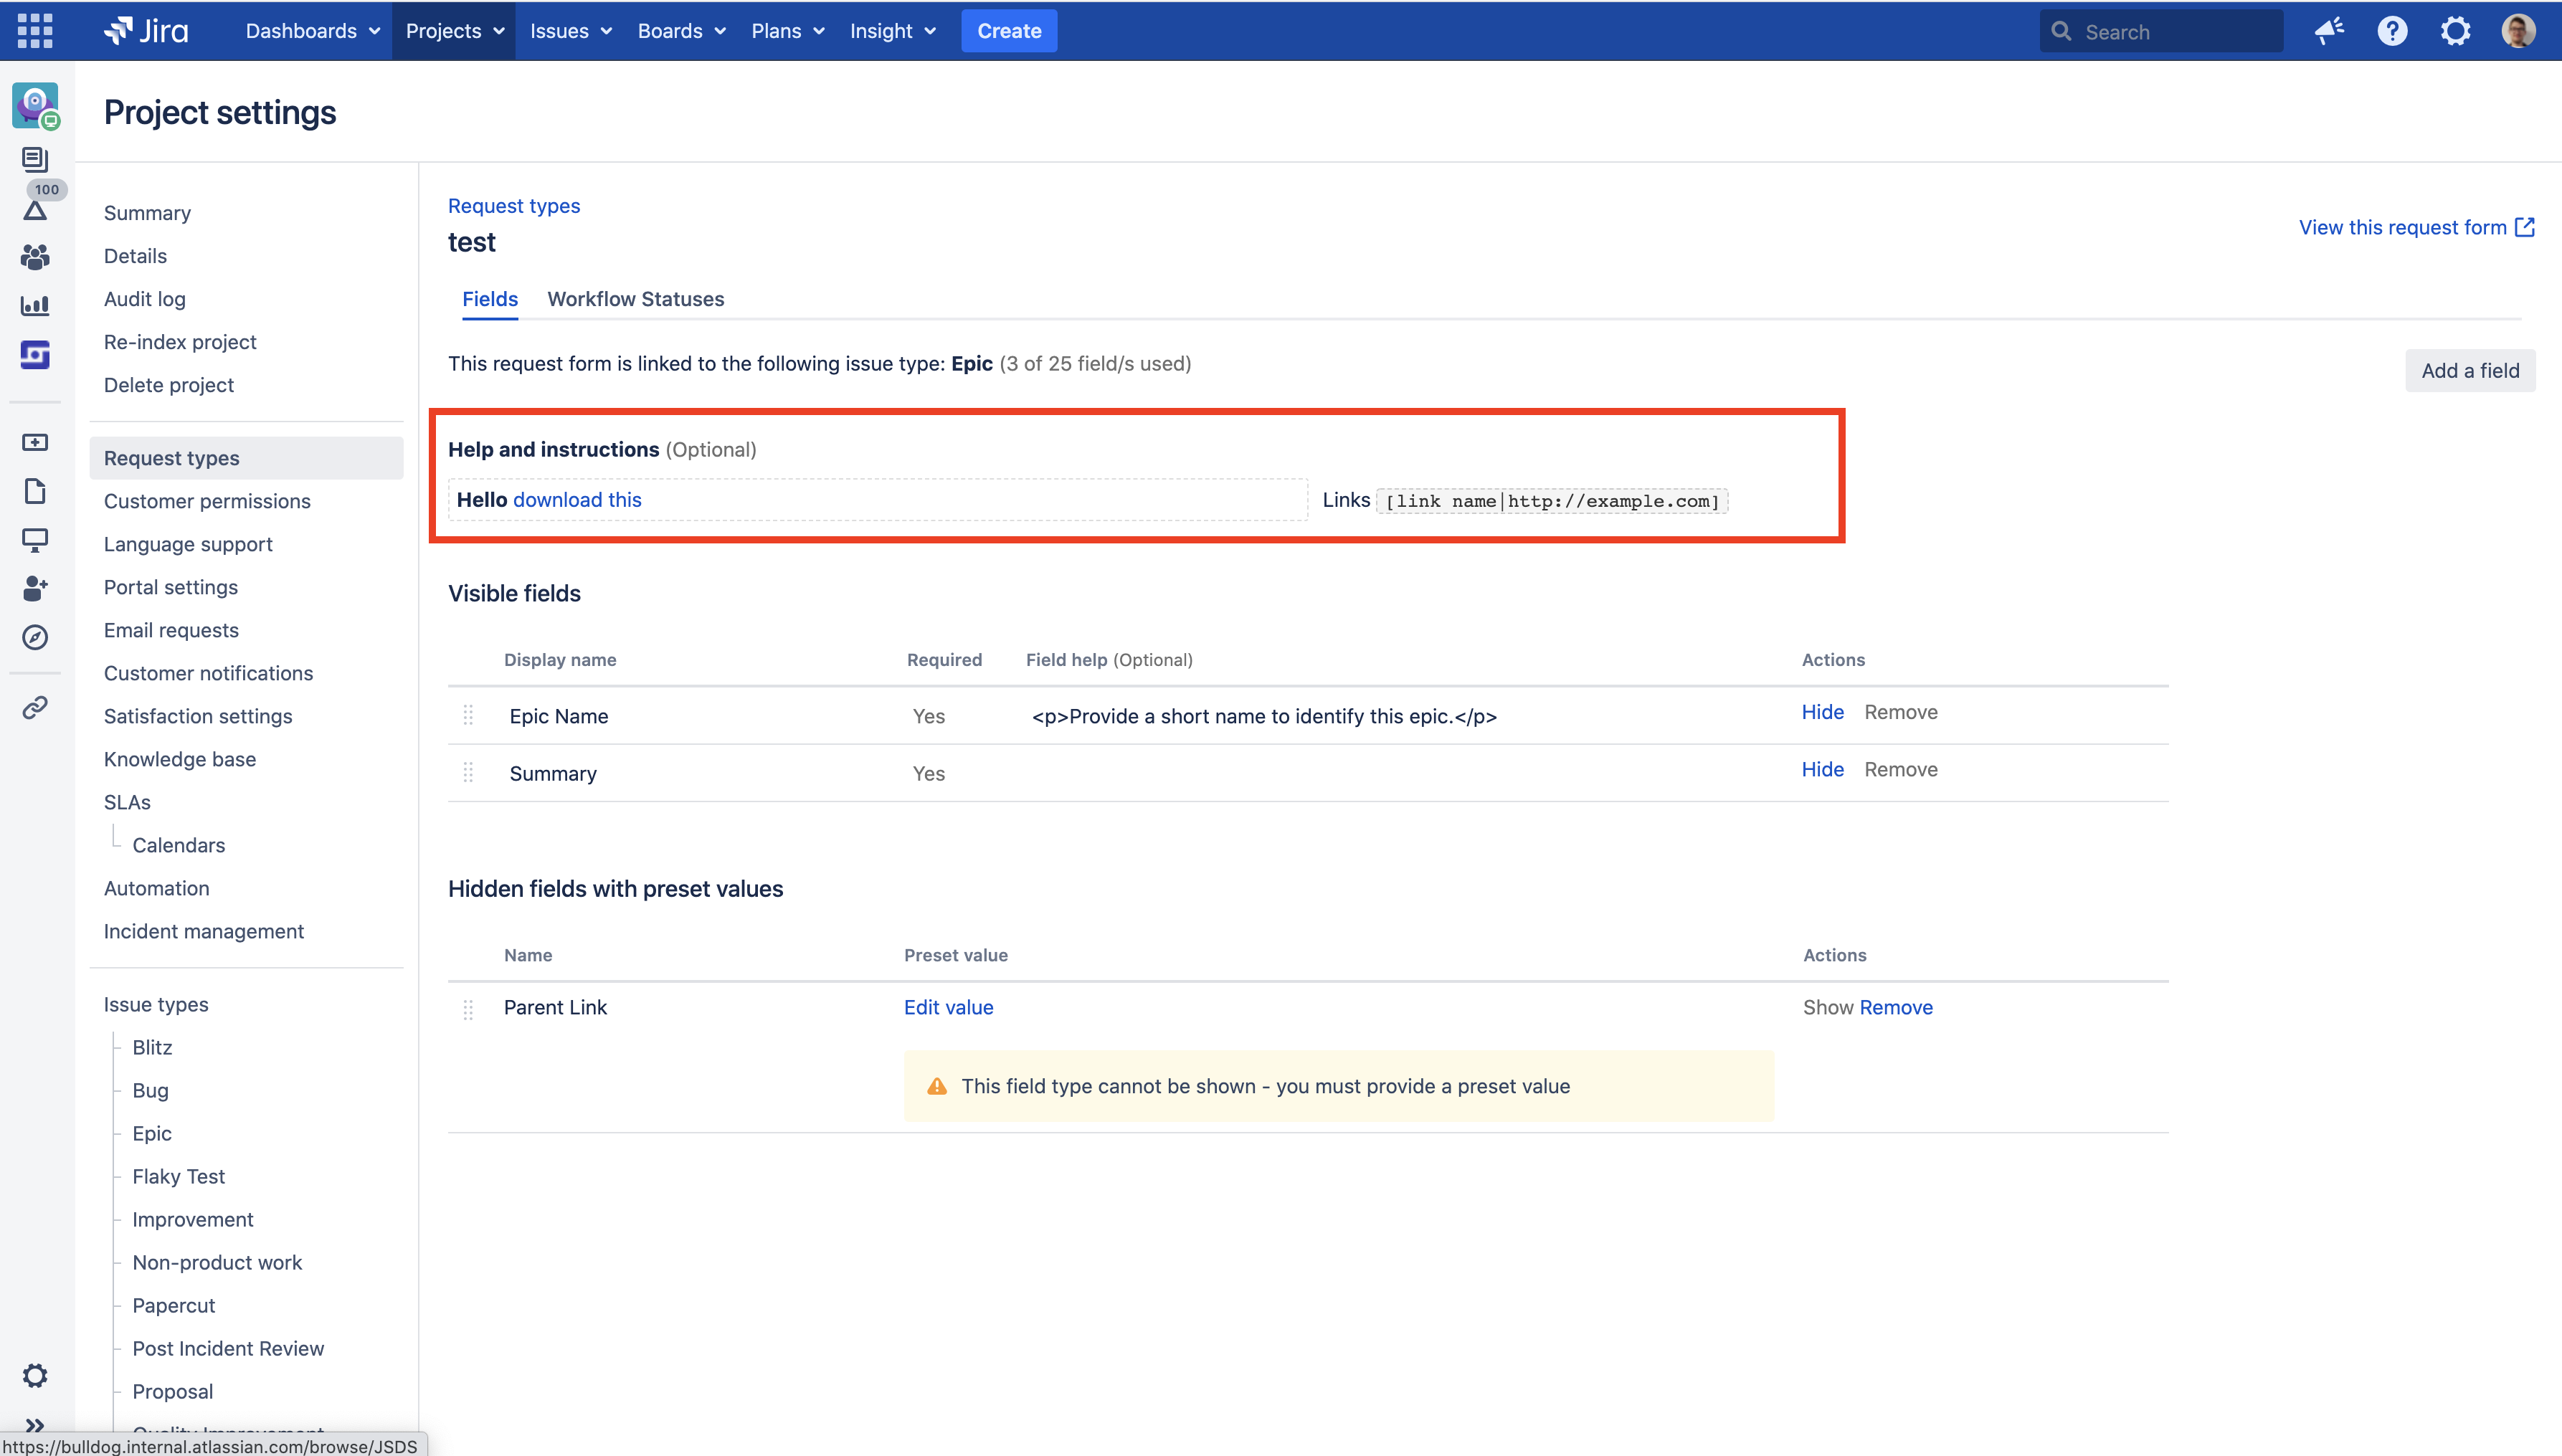The width and height of the screenshot is (2562, 1456).
Task: Click the invite teammate person-add icon
Action: click(x=35, y=588)
